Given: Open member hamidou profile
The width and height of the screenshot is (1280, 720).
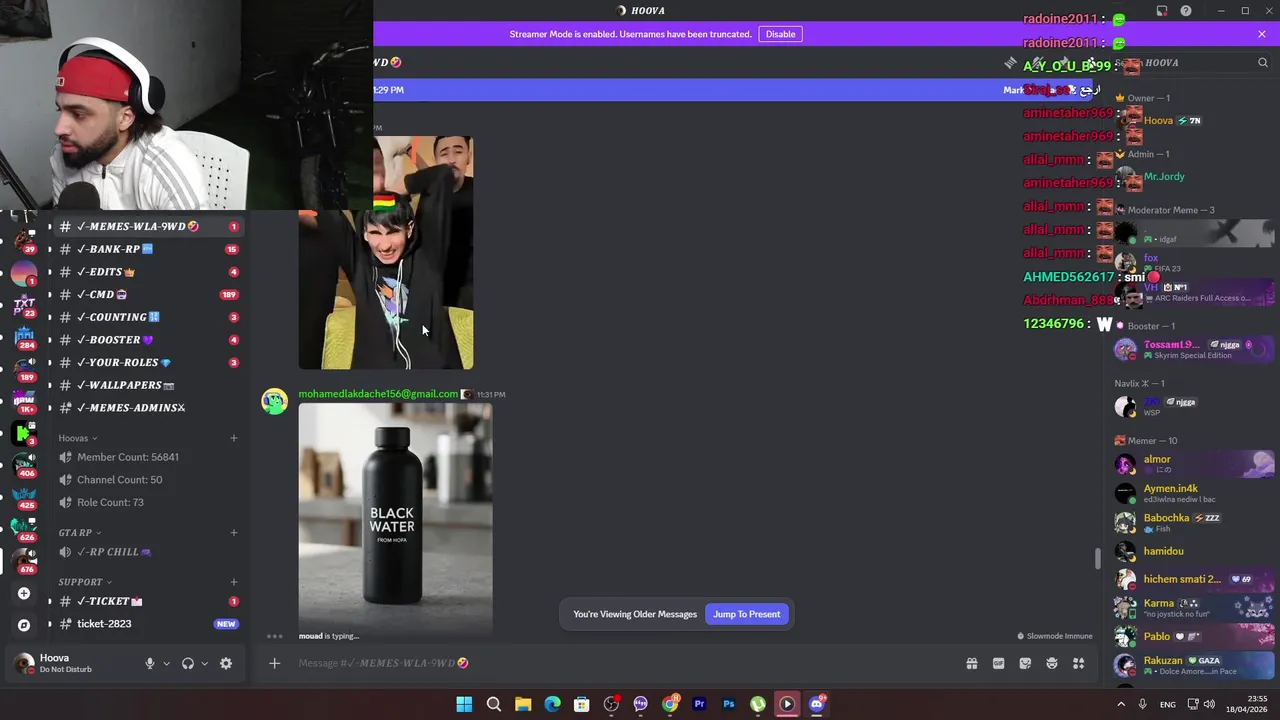Looking at the screenshot, I should click(x=1193, y=551).
